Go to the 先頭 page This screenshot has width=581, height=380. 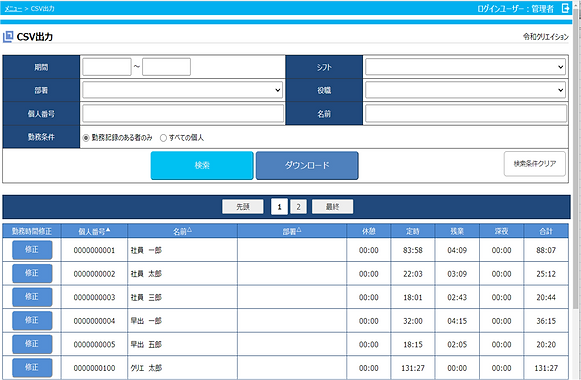click(243, 207)
